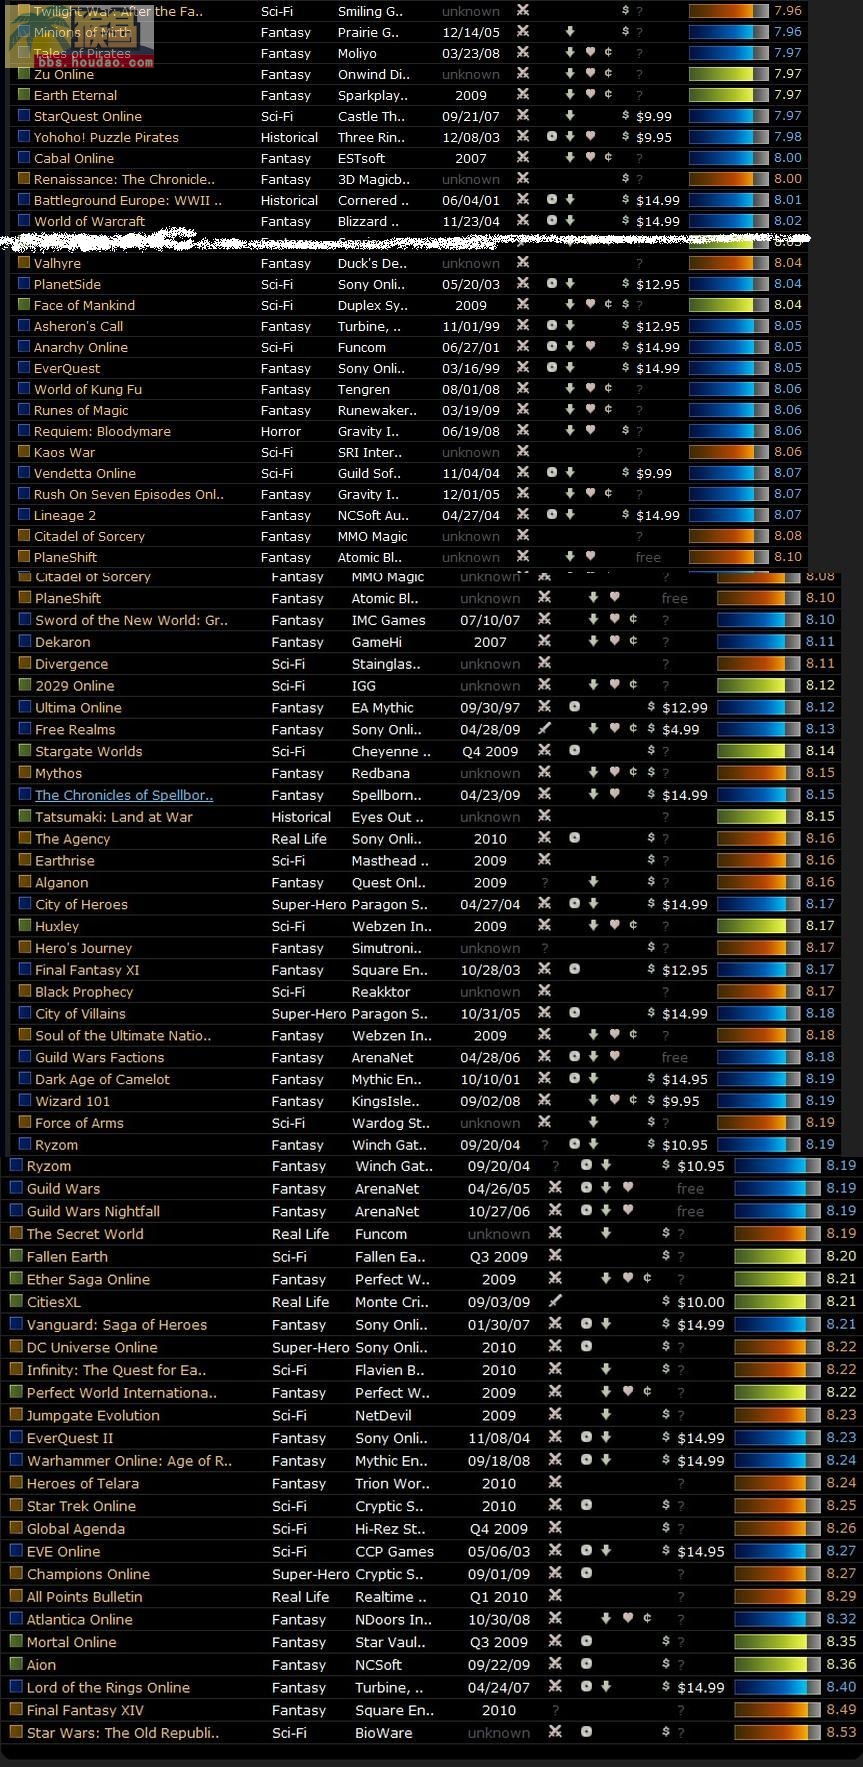
Task: Click the download arrow in The Secret World row
Action: tap(606, 1233)
